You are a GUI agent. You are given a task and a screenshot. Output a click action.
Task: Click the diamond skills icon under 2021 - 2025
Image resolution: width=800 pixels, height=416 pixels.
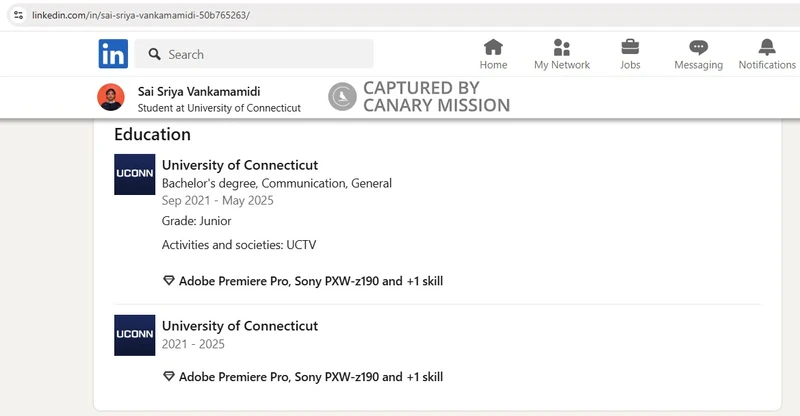(x=168, y=377)
